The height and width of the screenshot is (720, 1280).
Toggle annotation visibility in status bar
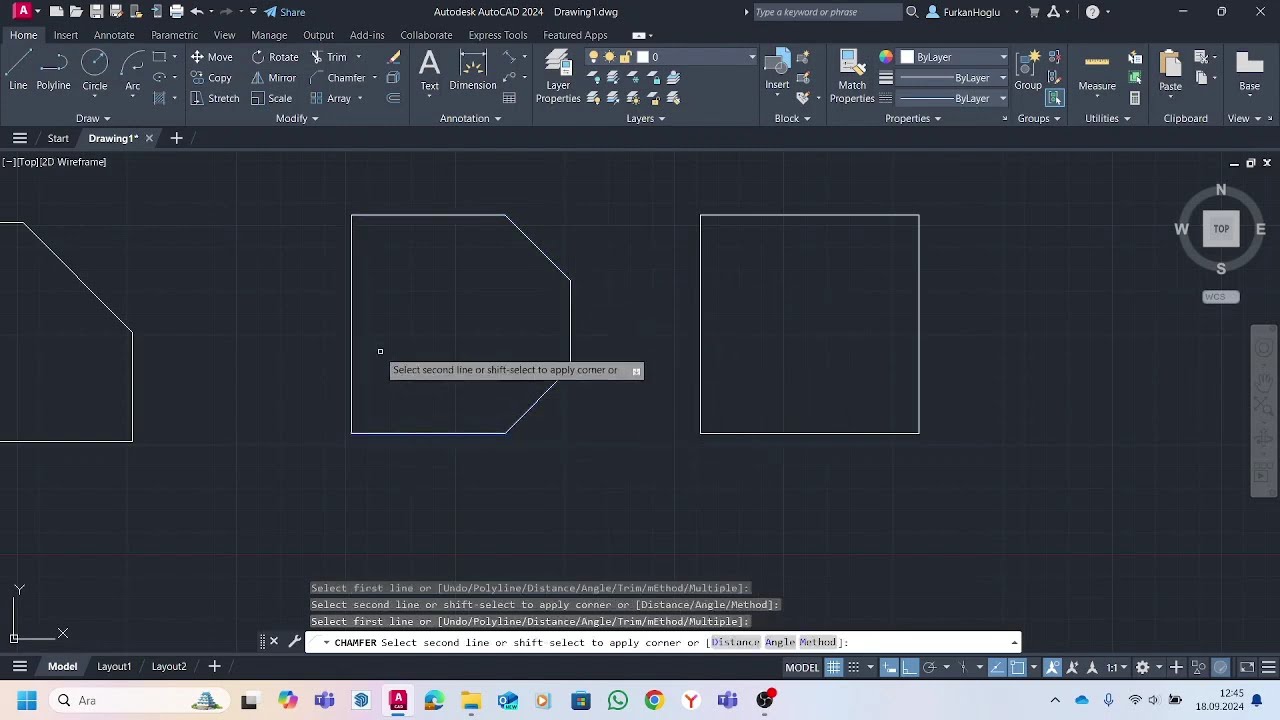(x=1052, y=667)
